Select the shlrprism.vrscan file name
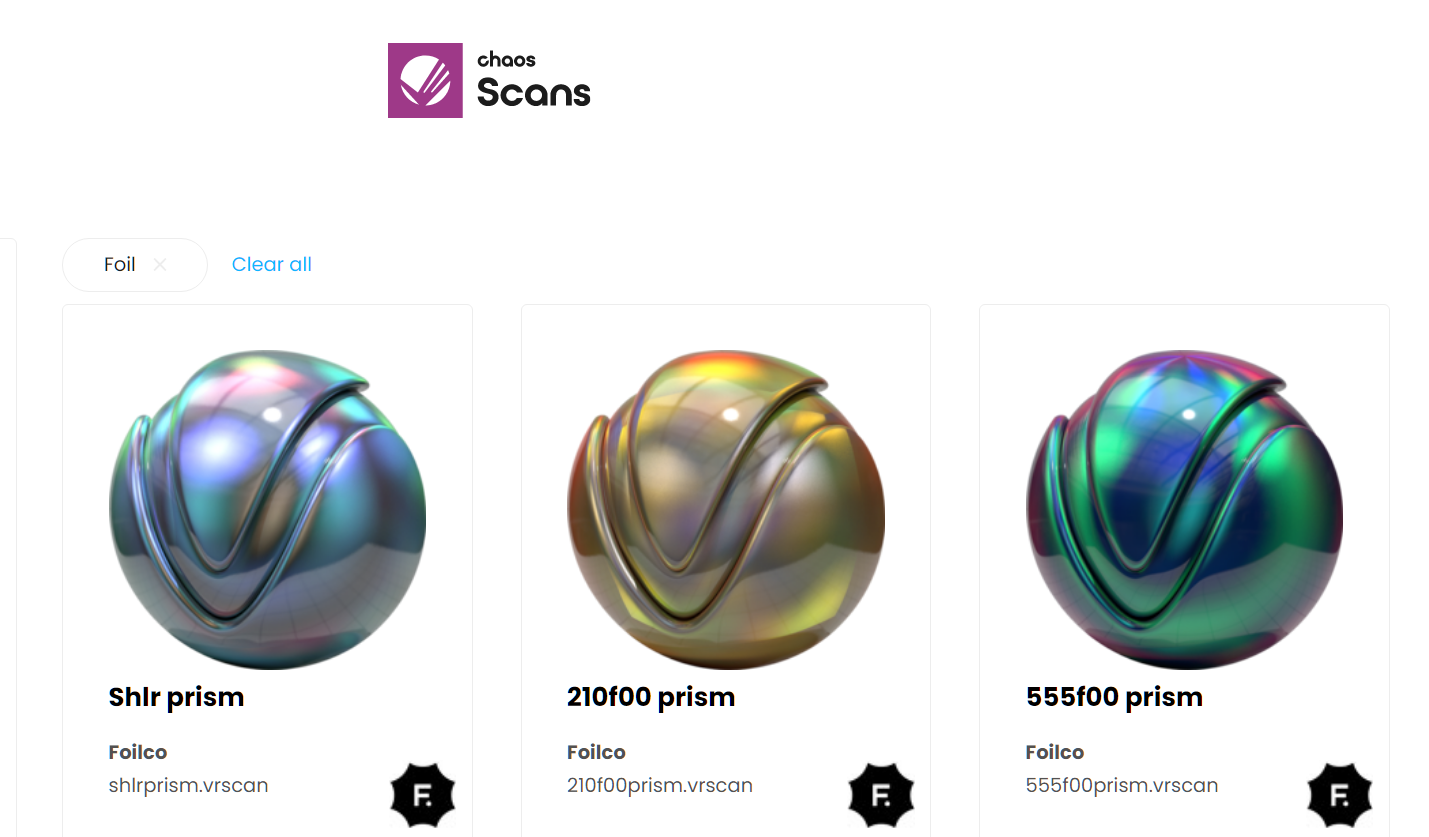Image resolution: width=1429 pixels, height=837 pixels. (x=188, y=785)
